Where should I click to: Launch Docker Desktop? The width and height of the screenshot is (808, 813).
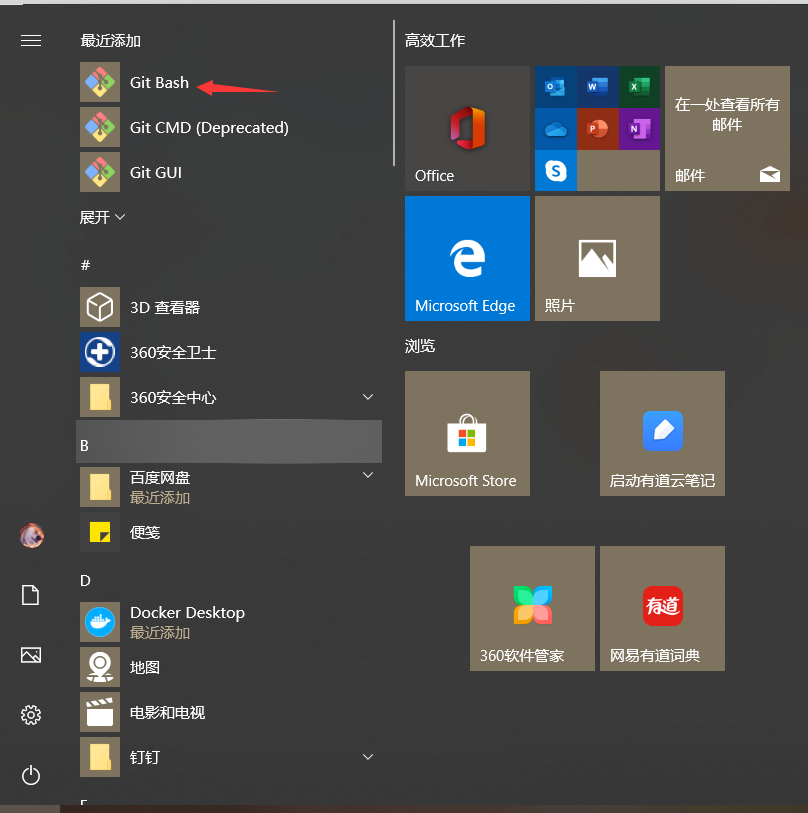[230, 622]
